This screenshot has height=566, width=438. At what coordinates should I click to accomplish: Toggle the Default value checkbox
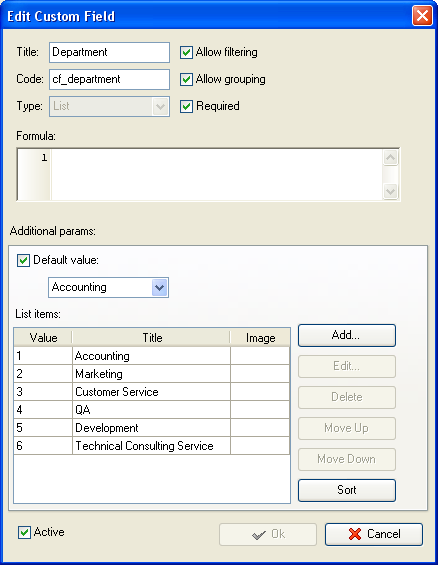point(23,260)
